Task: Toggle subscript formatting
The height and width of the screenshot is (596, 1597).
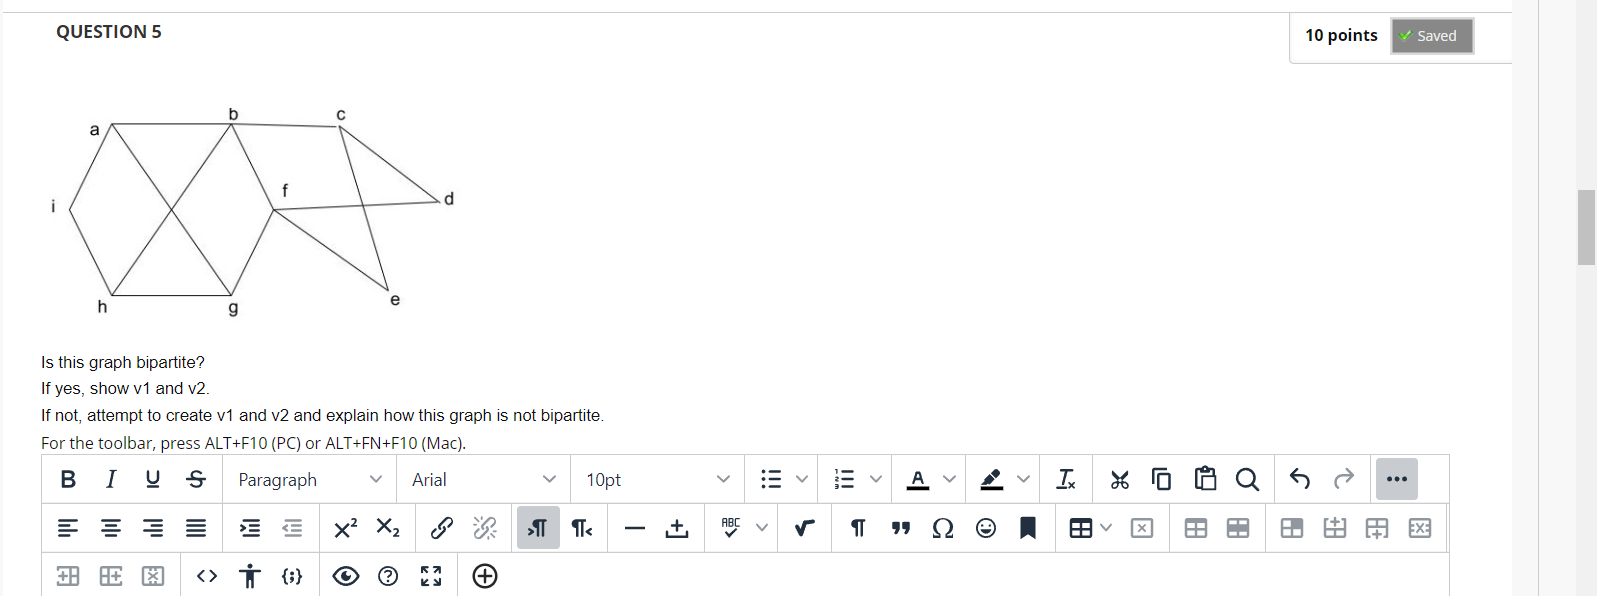Action: [x=388, y=528]
